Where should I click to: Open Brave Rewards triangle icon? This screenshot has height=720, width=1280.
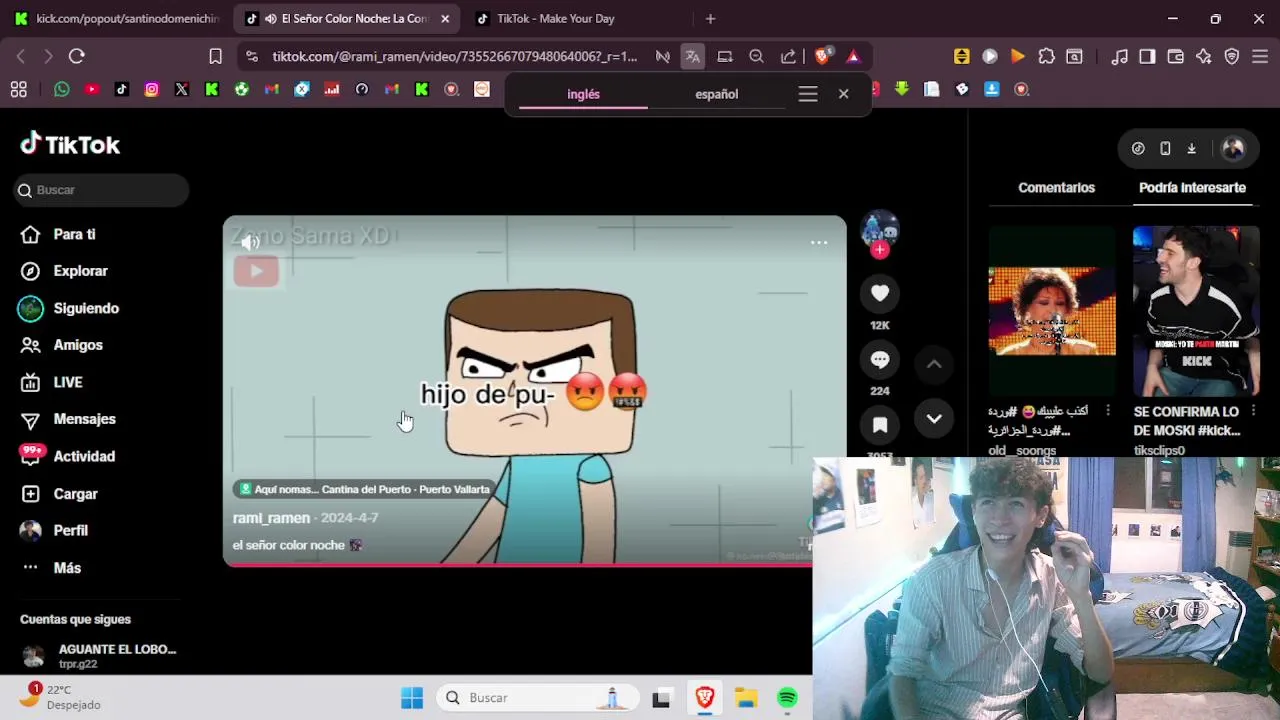point(853,57)
